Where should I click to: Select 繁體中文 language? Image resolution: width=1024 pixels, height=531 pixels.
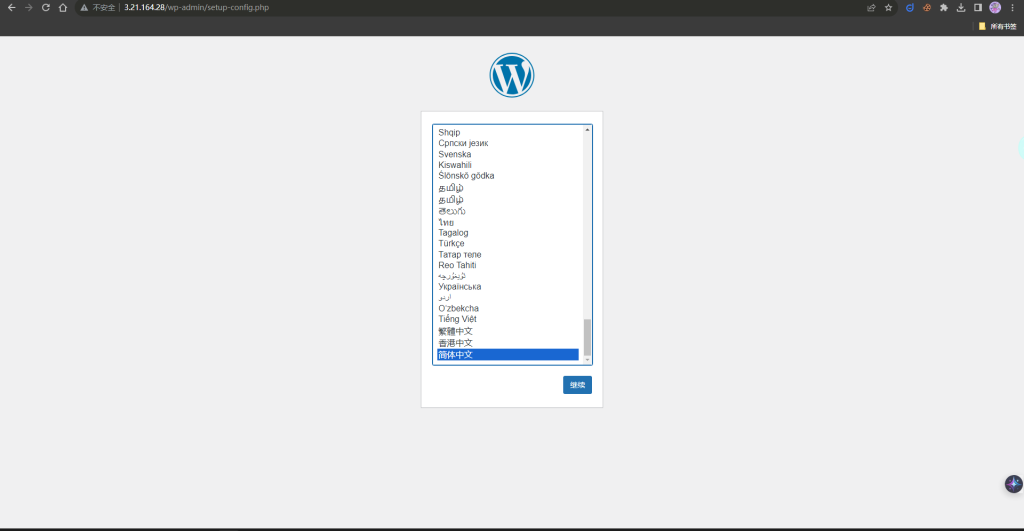coord(507,331)
